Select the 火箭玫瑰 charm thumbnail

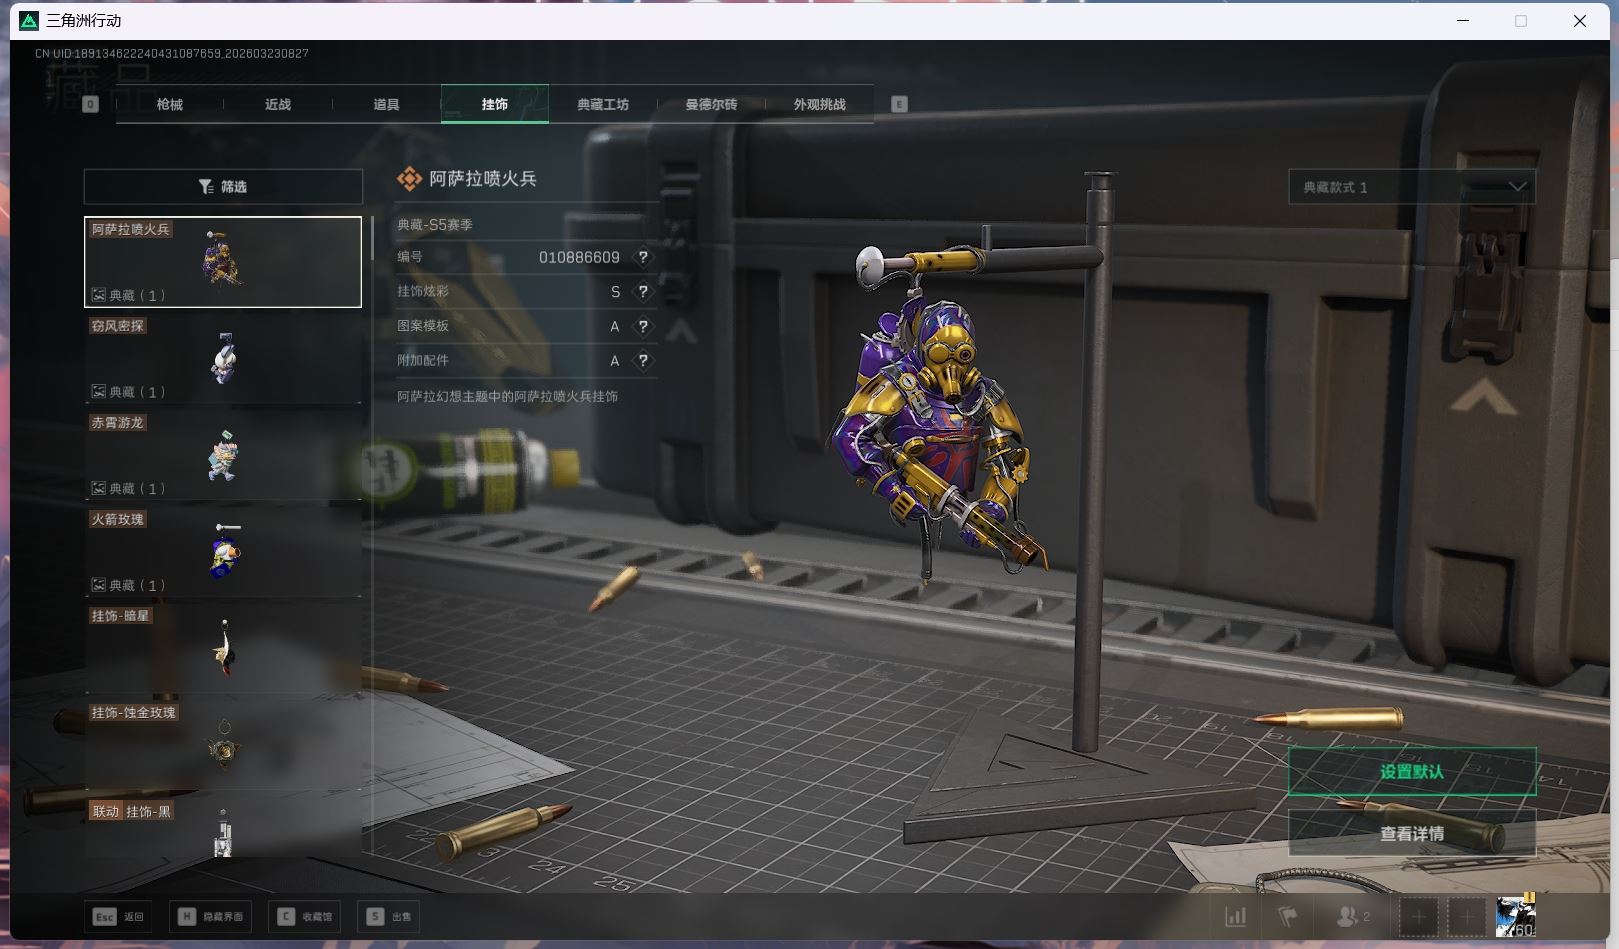223,552
